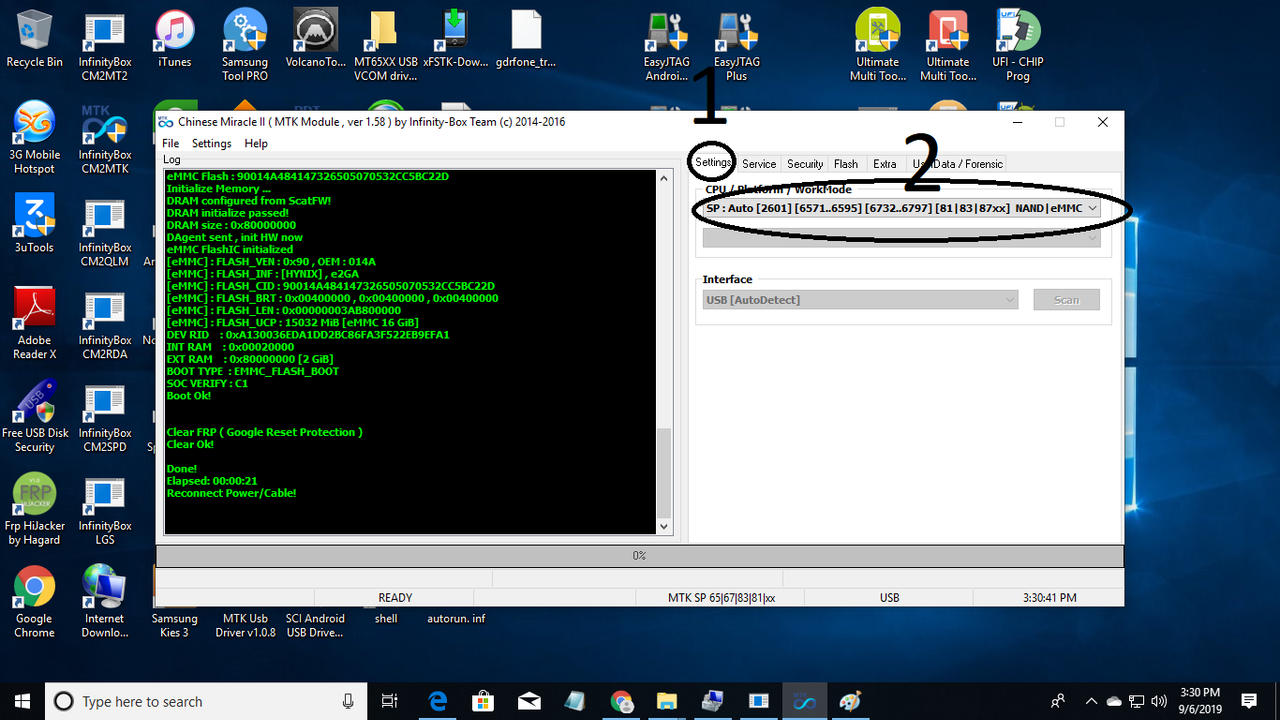The image size is (1280, 720).
Task: Click 'Boot Ok!' line in log
Action: (x=189, y=396)
